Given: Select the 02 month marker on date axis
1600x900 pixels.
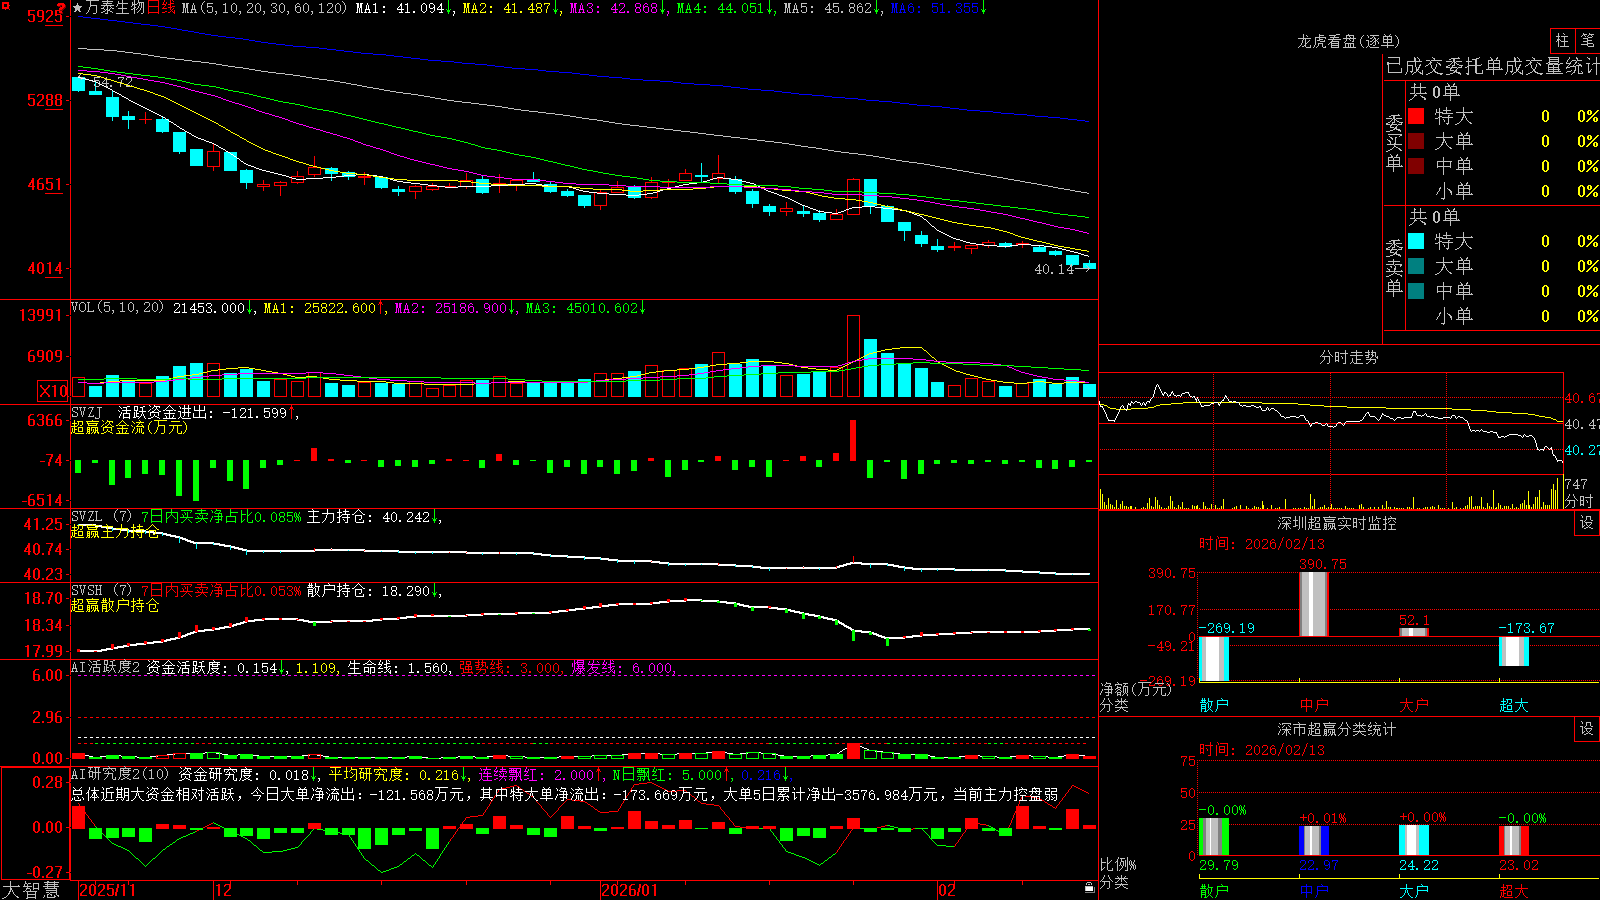Looking at the screenshot, I should [x=947, y=890].
